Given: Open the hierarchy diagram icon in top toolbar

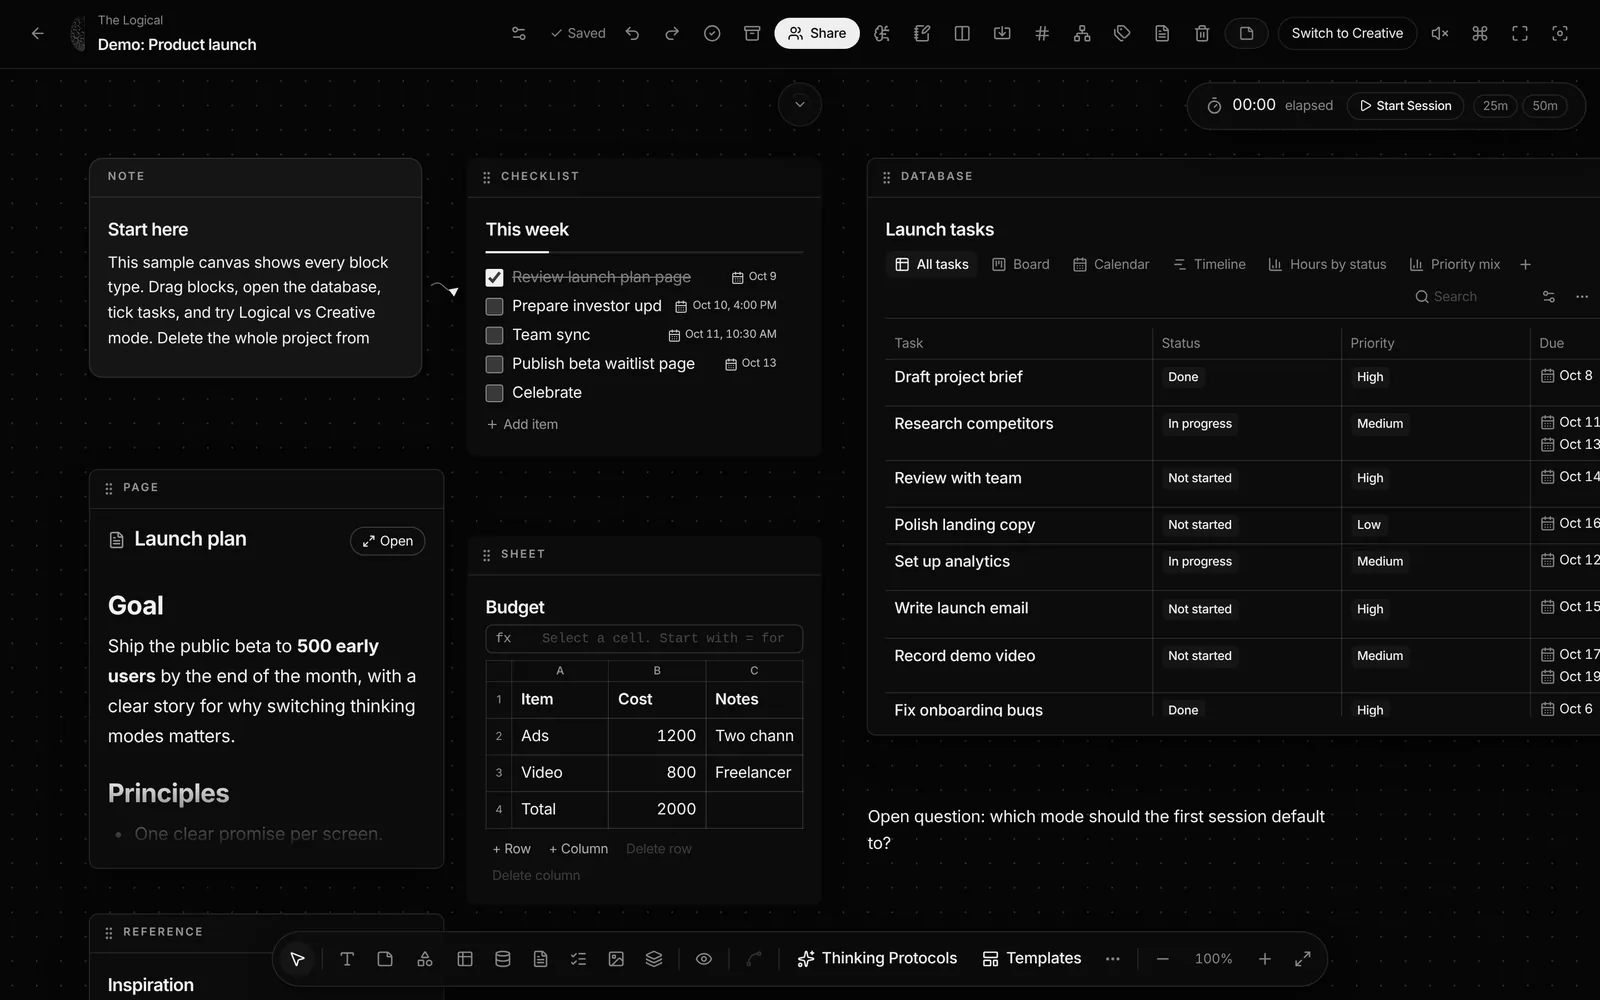Looking at the screenshot, I should (1082, 33).
